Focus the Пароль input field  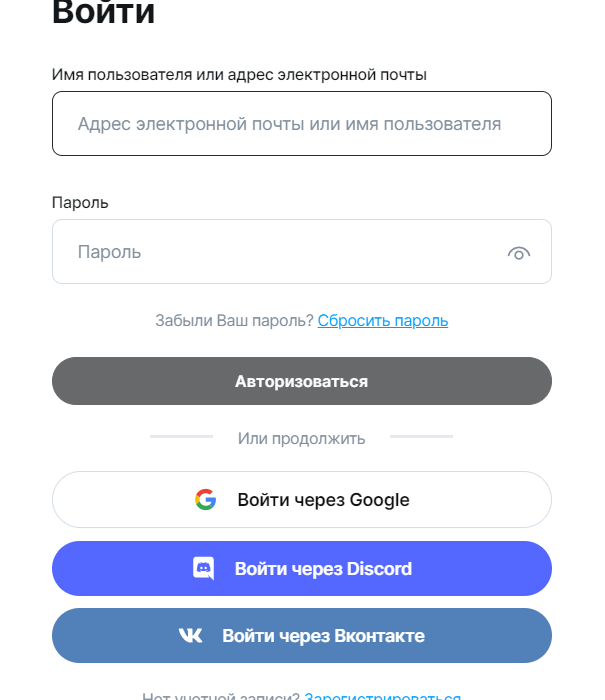click(x=280, y=252)
